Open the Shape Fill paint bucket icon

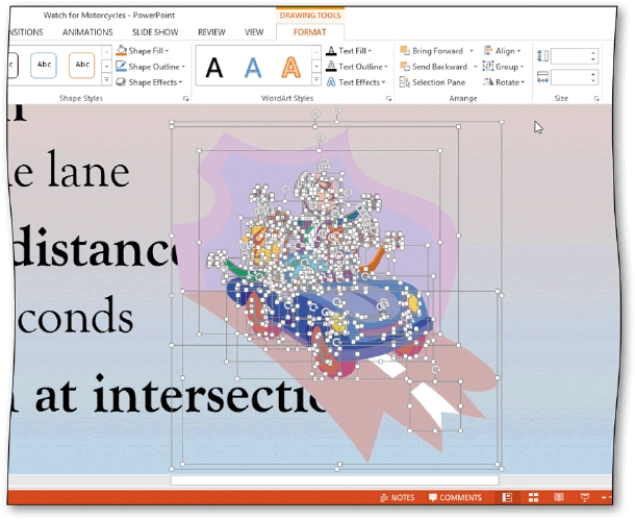click(x=121, y=51)
